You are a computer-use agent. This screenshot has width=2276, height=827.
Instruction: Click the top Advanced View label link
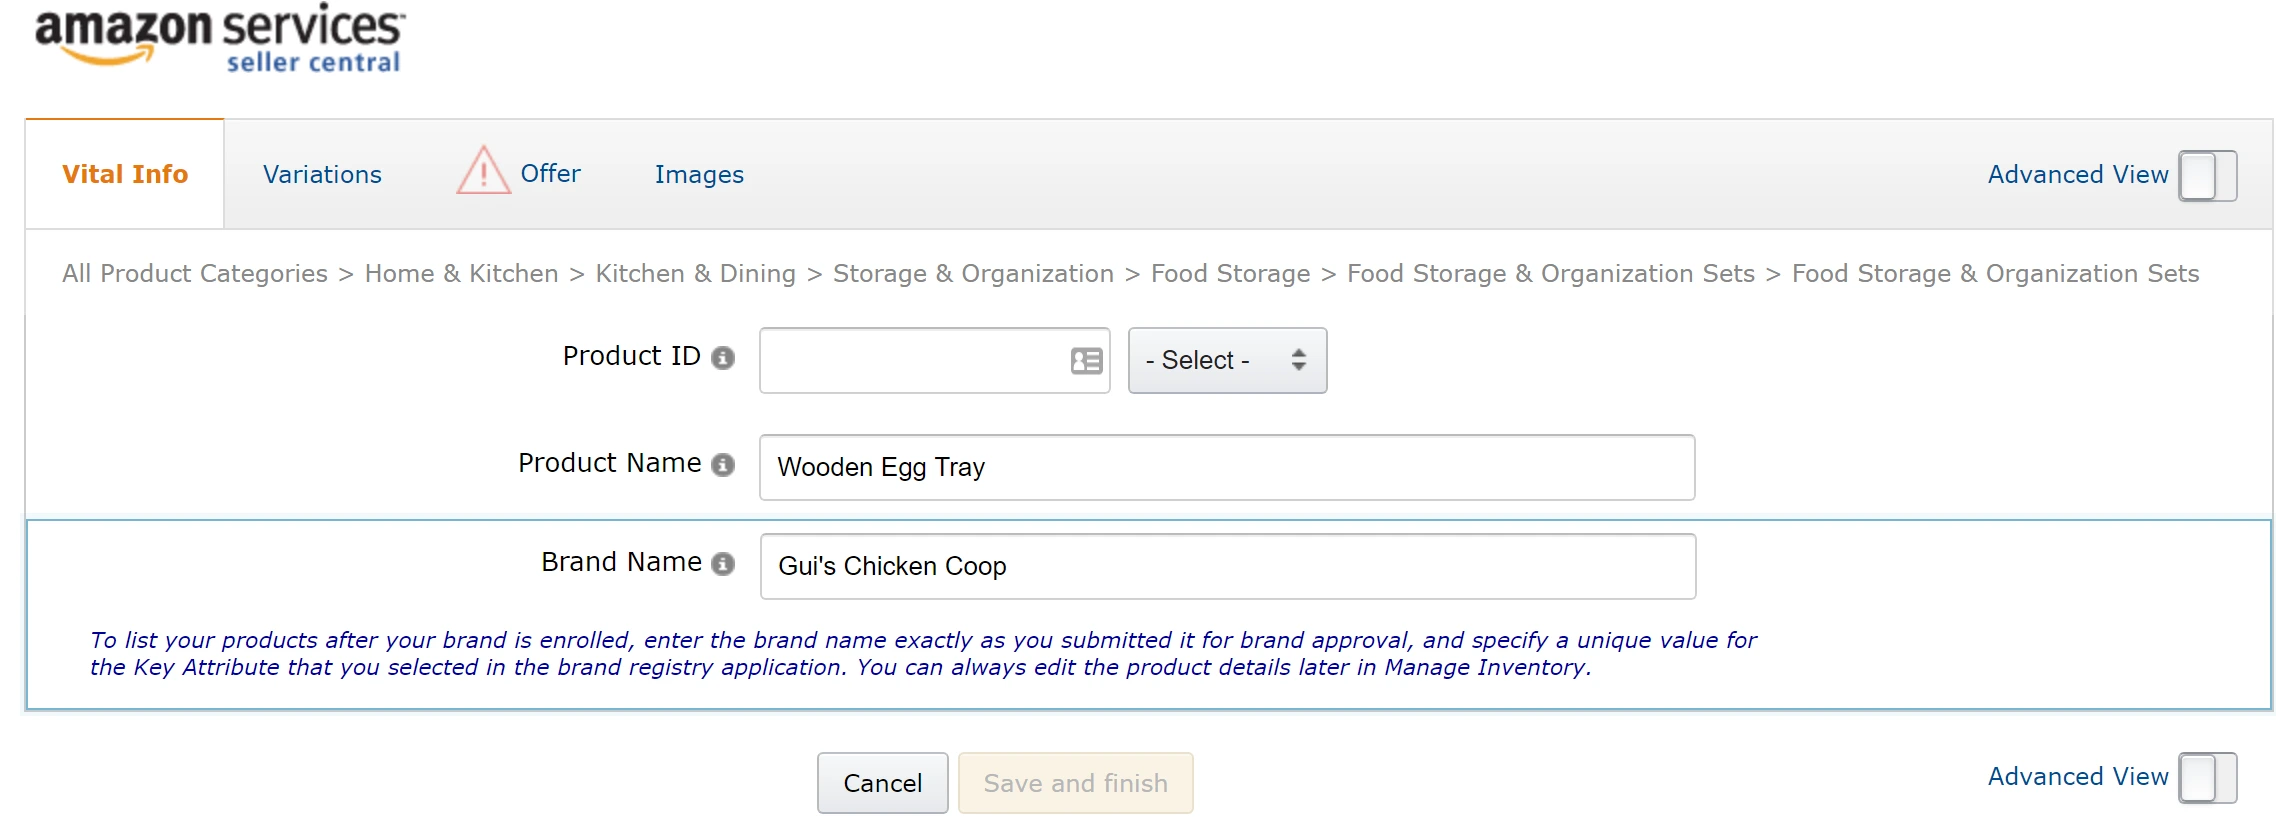pyautogui.click(x=2077, y=175)
